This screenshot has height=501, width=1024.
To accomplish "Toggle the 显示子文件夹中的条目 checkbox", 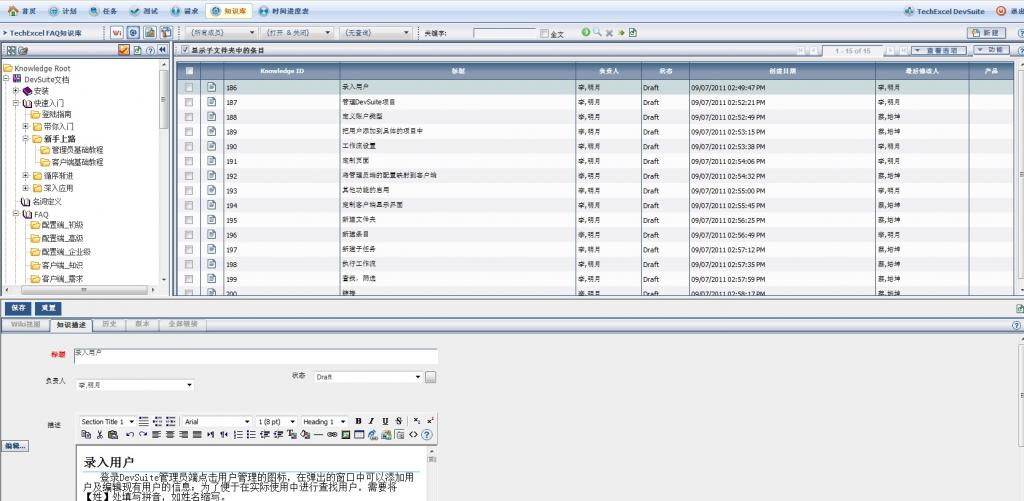I will [x=185, y=50].
